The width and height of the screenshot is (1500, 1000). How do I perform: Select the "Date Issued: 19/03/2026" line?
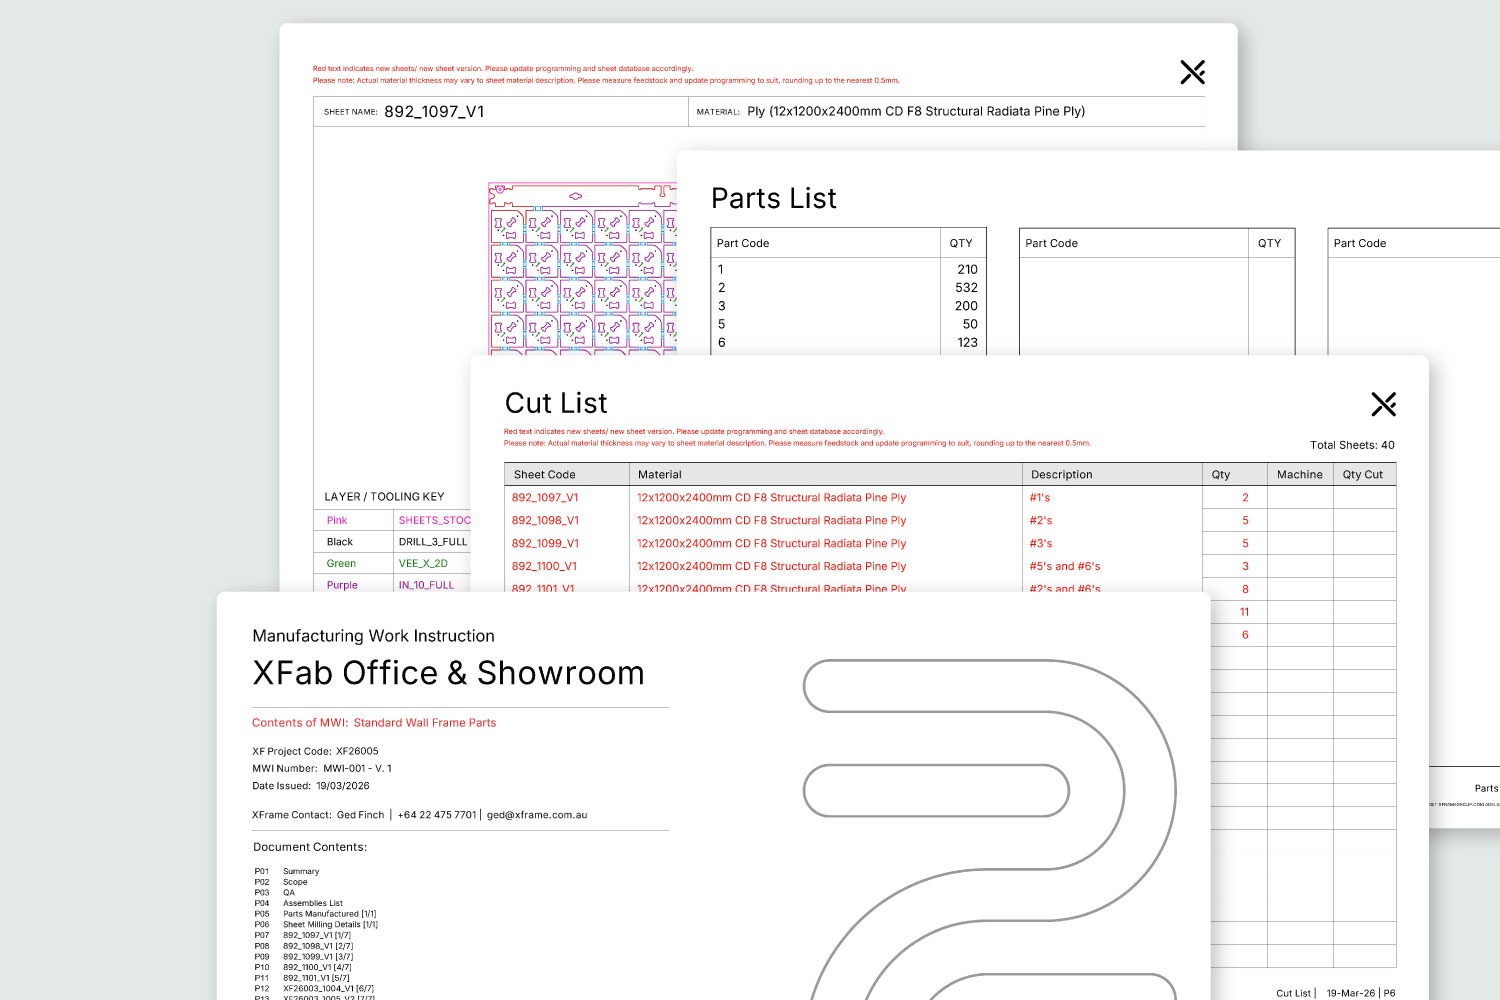pos(311,786)
